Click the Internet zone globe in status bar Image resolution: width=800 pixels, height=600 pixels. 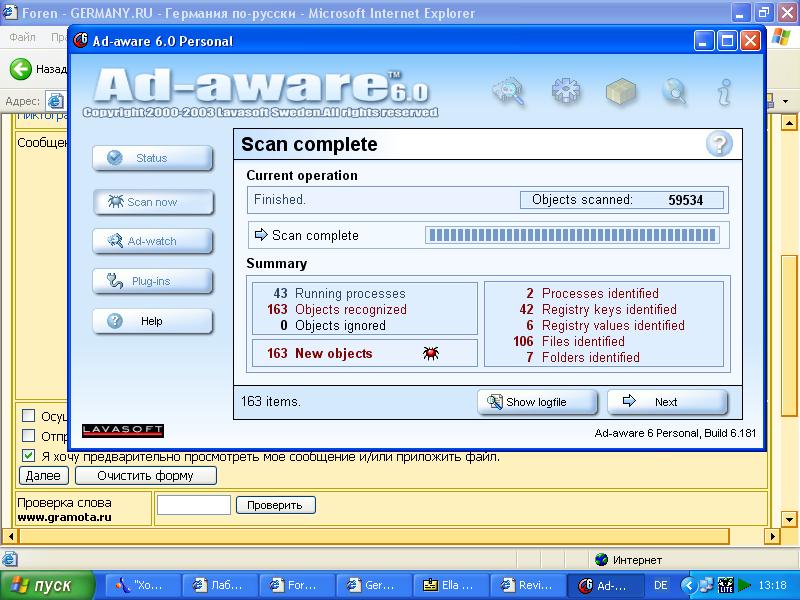tap(602, 560)
